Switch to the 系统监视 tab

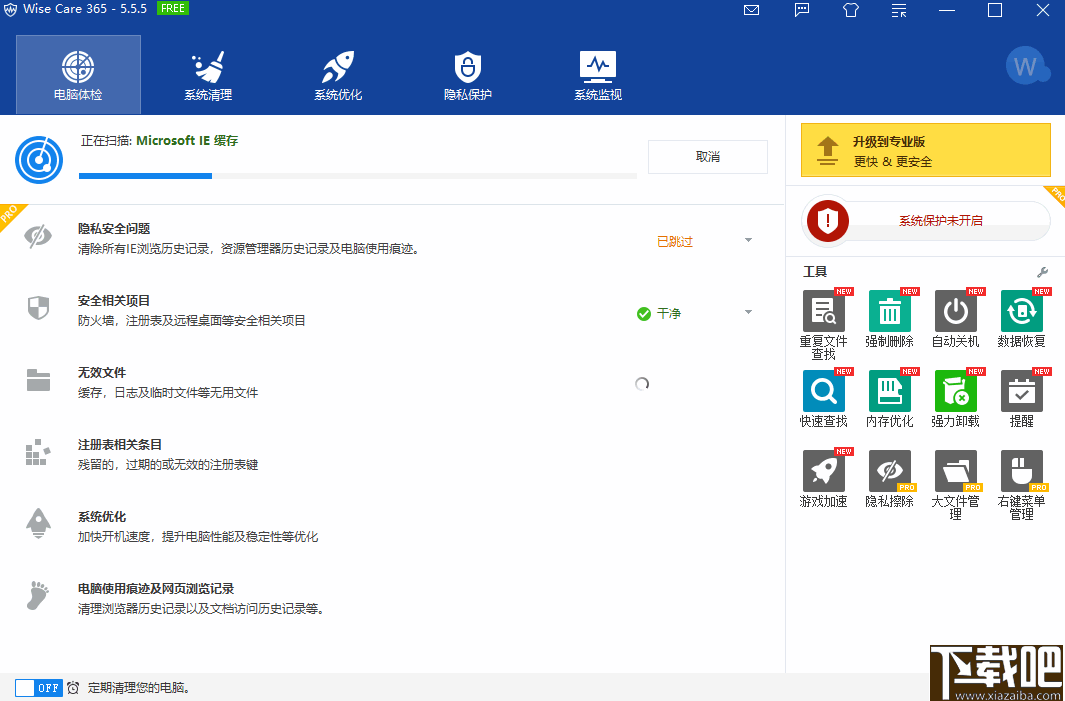coord(598,75)
